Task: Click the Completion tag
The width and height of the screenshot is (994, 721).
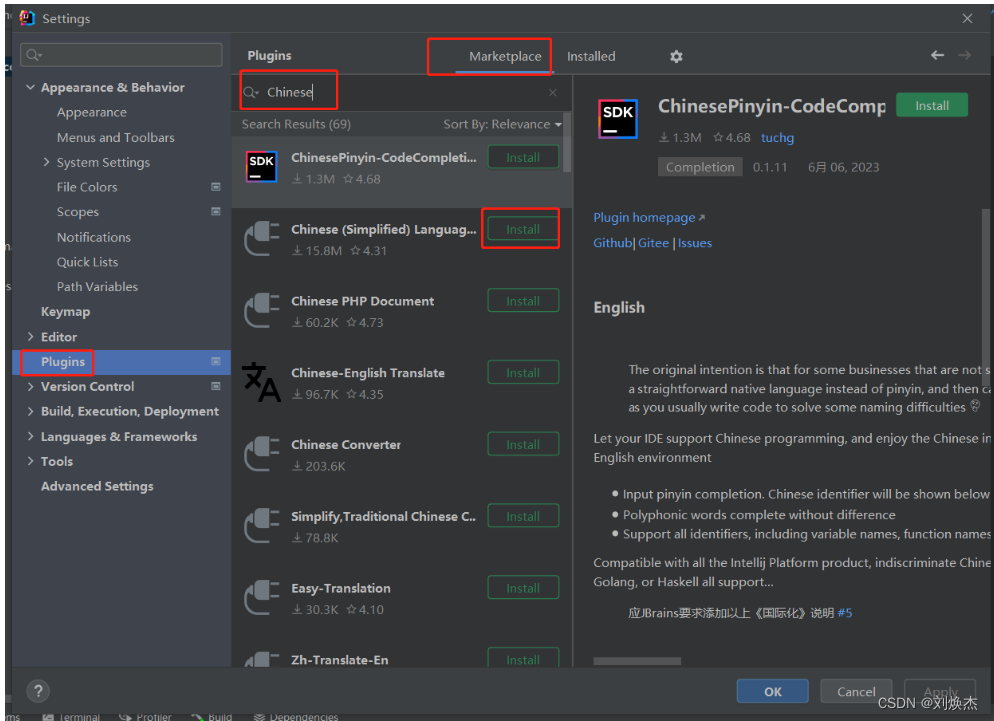Action: pyautogui.click(x=700, y=167)
